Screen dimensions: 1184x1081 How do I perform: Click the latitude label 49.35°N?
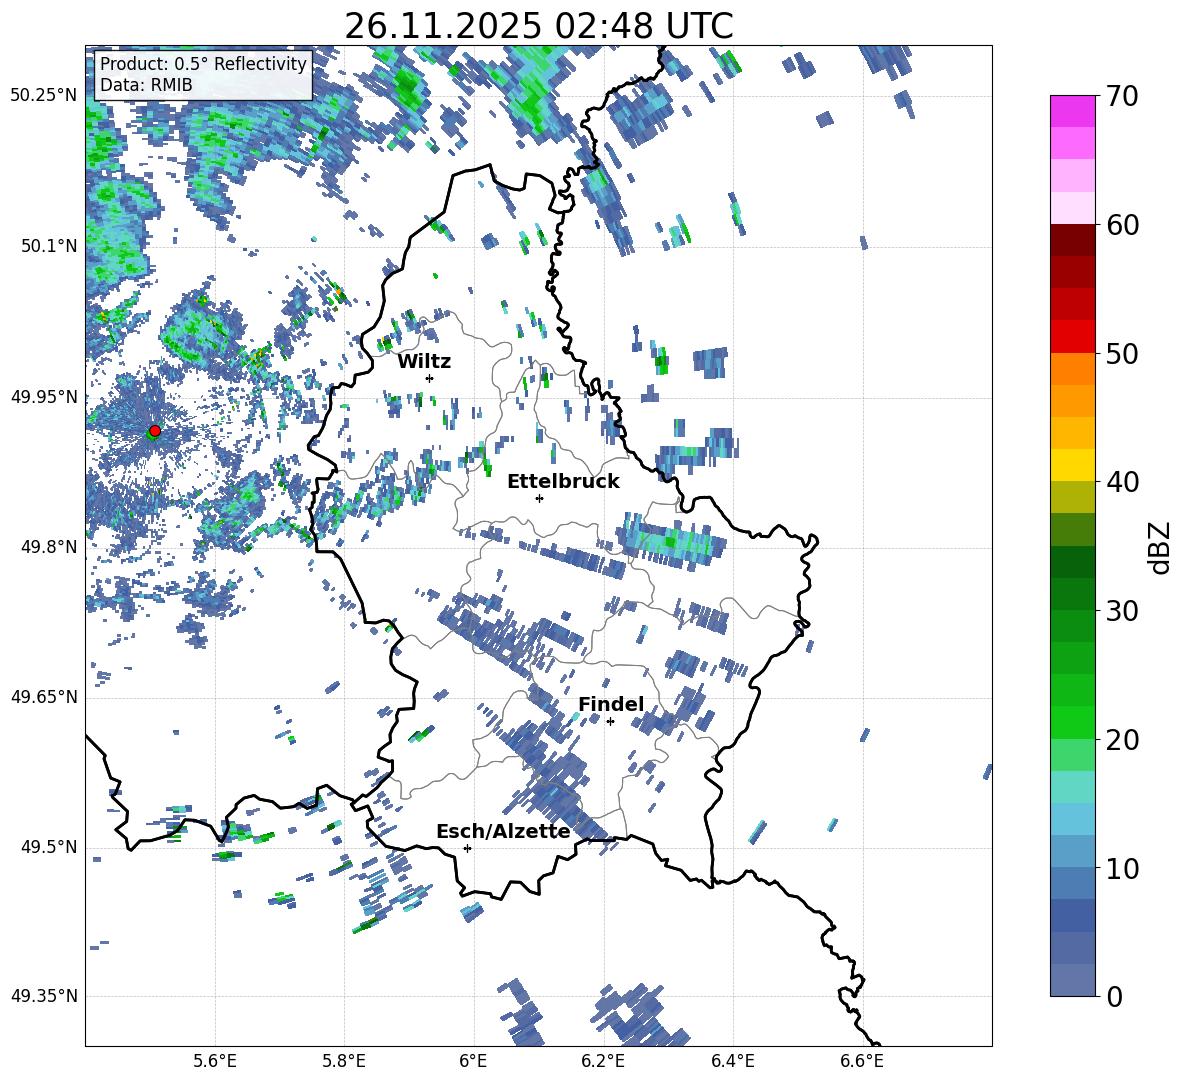pos(44,996)
